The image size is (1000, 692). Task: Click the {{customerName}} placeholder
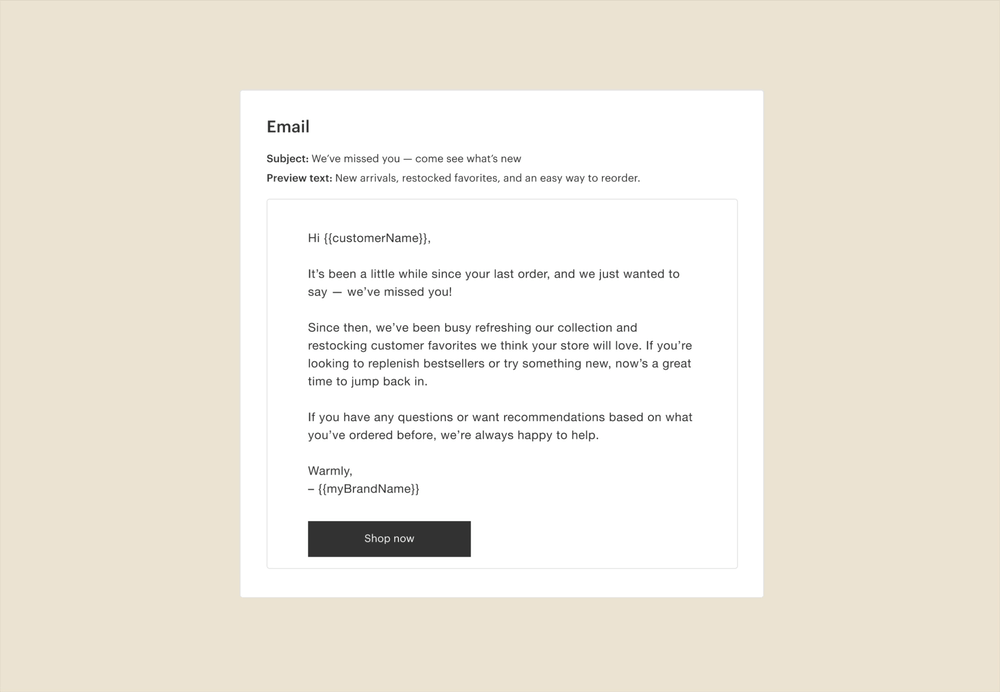point(376,238)
